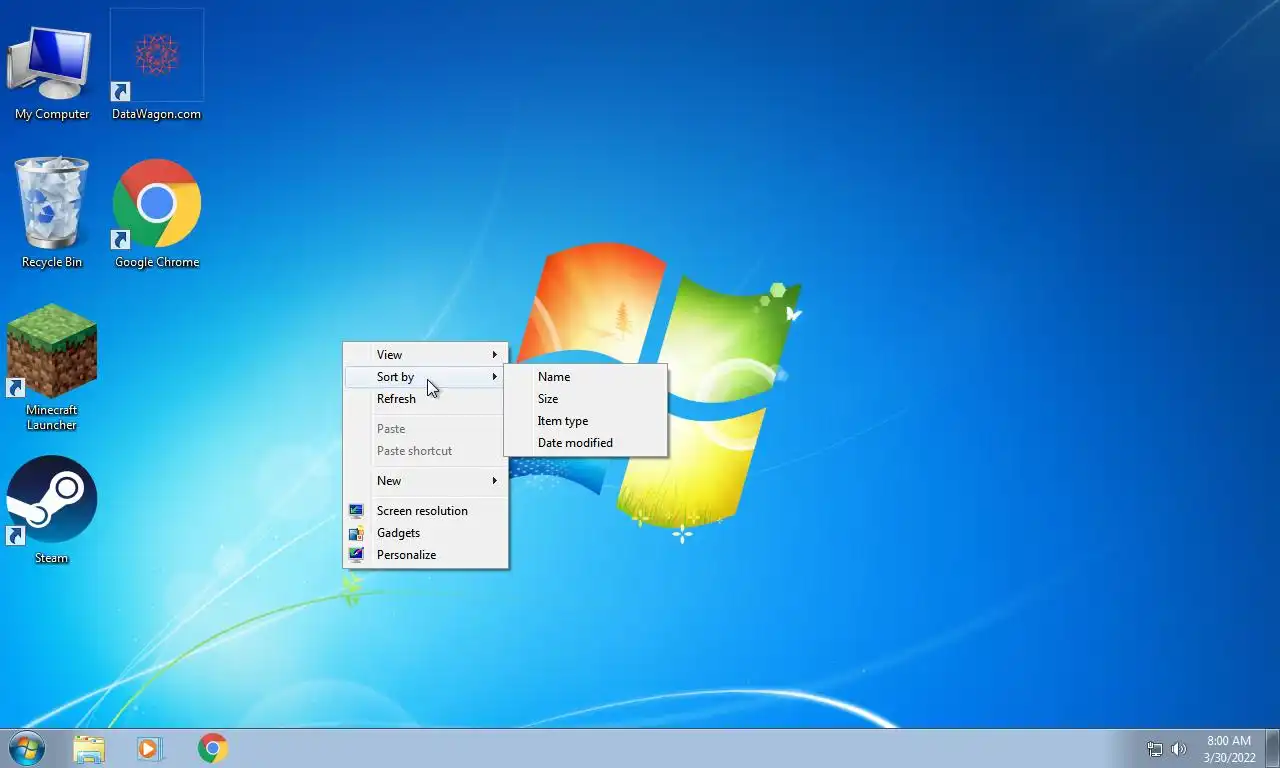Click the View submenu arrow
Screen dimensions: 1280x768
point(494,355)
